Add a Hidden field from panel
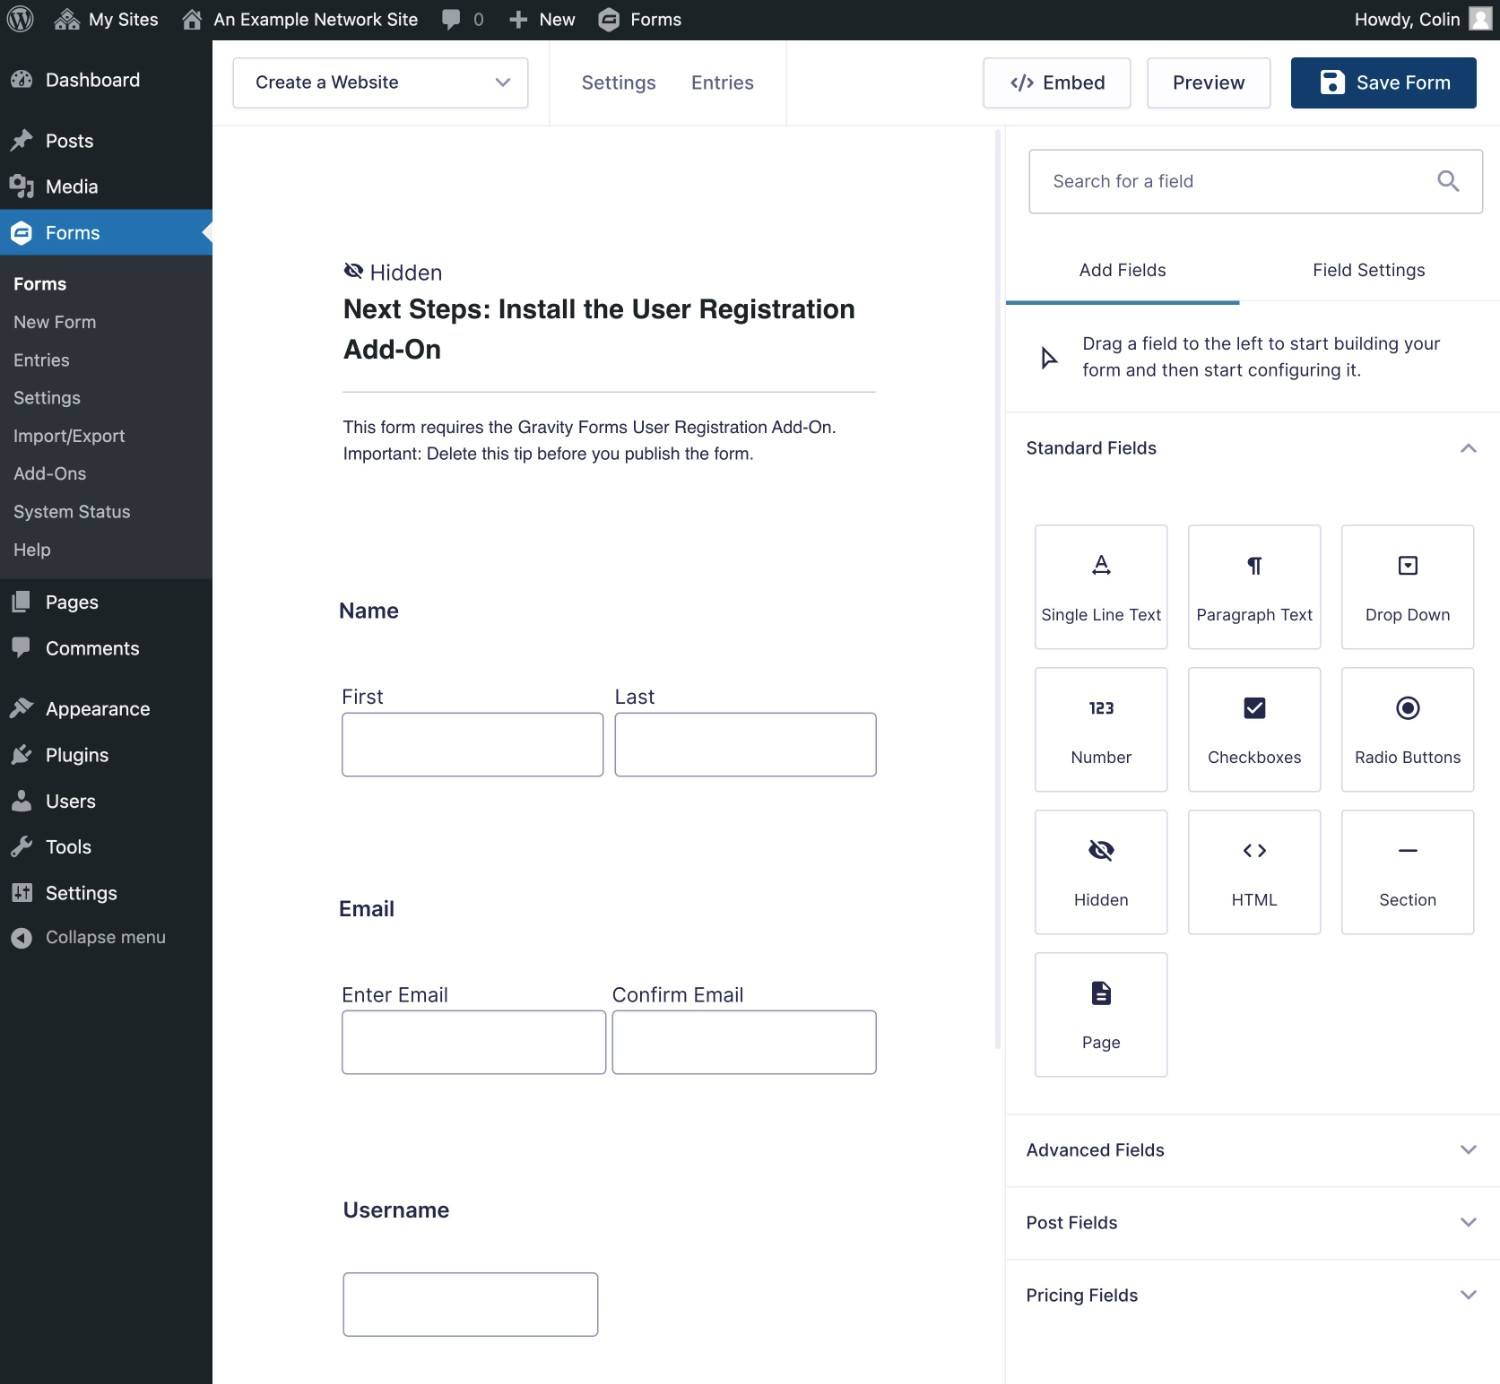Viewport: 1500px width, 1384px height. (1101, 872)
